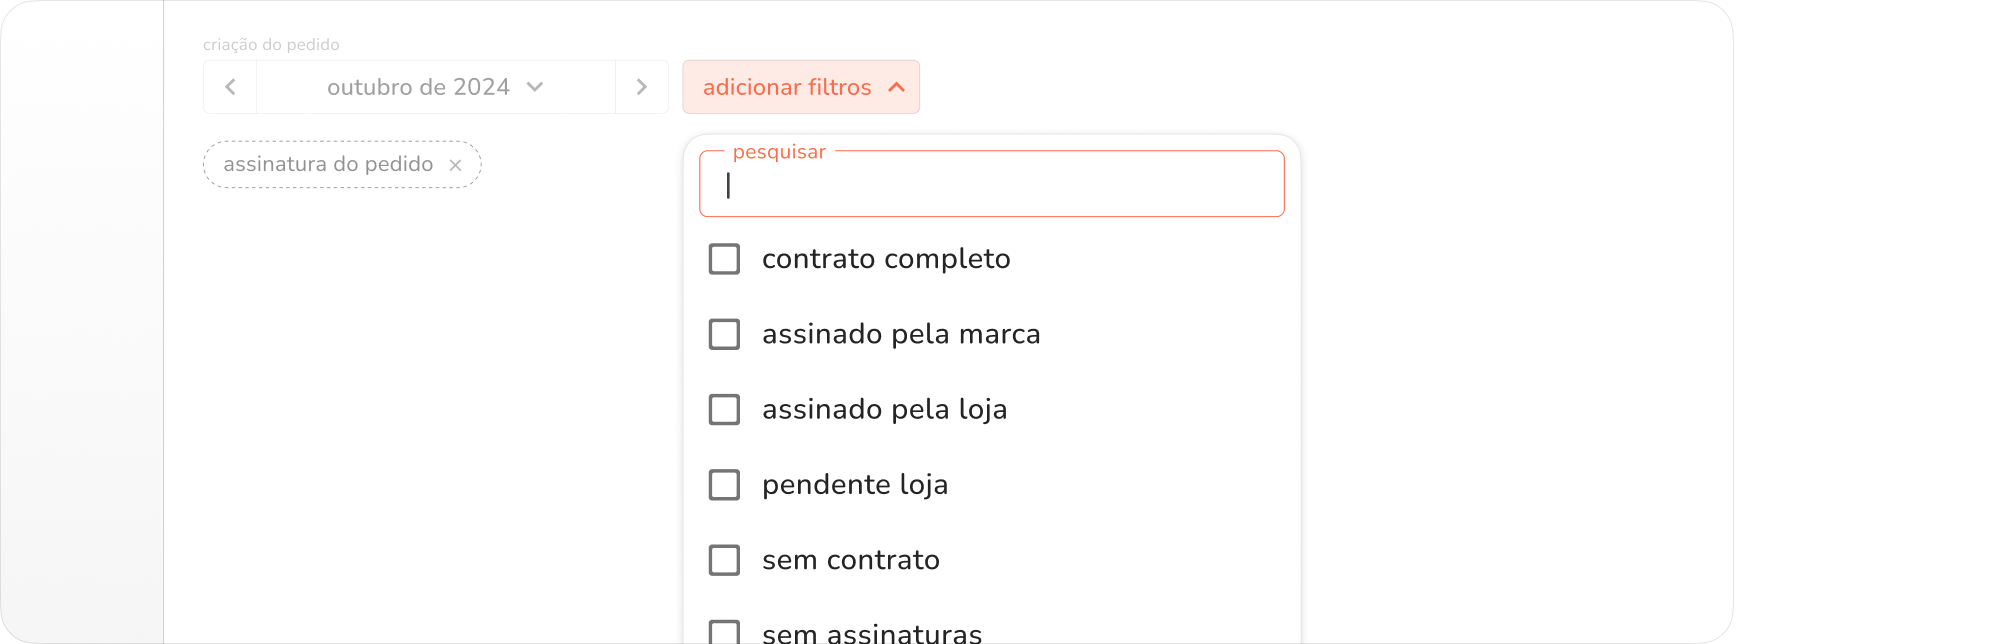Toggle the pendente loja checkbox
Screen dimensions: 2000x644
point(724,485)
